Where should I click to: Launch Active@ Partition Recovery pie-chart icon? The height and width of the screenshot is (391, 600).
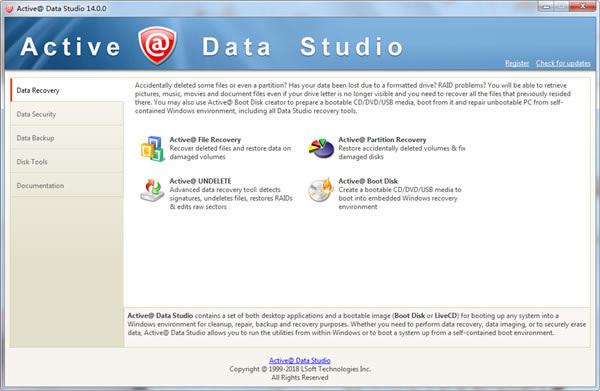pos(321,148)
